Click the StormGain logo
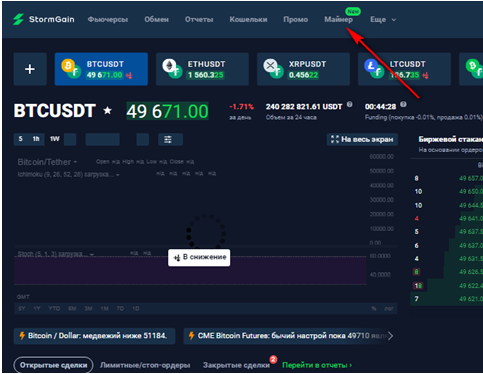The height and width of the screenshot is (374, 483). [x=44, y=19]
